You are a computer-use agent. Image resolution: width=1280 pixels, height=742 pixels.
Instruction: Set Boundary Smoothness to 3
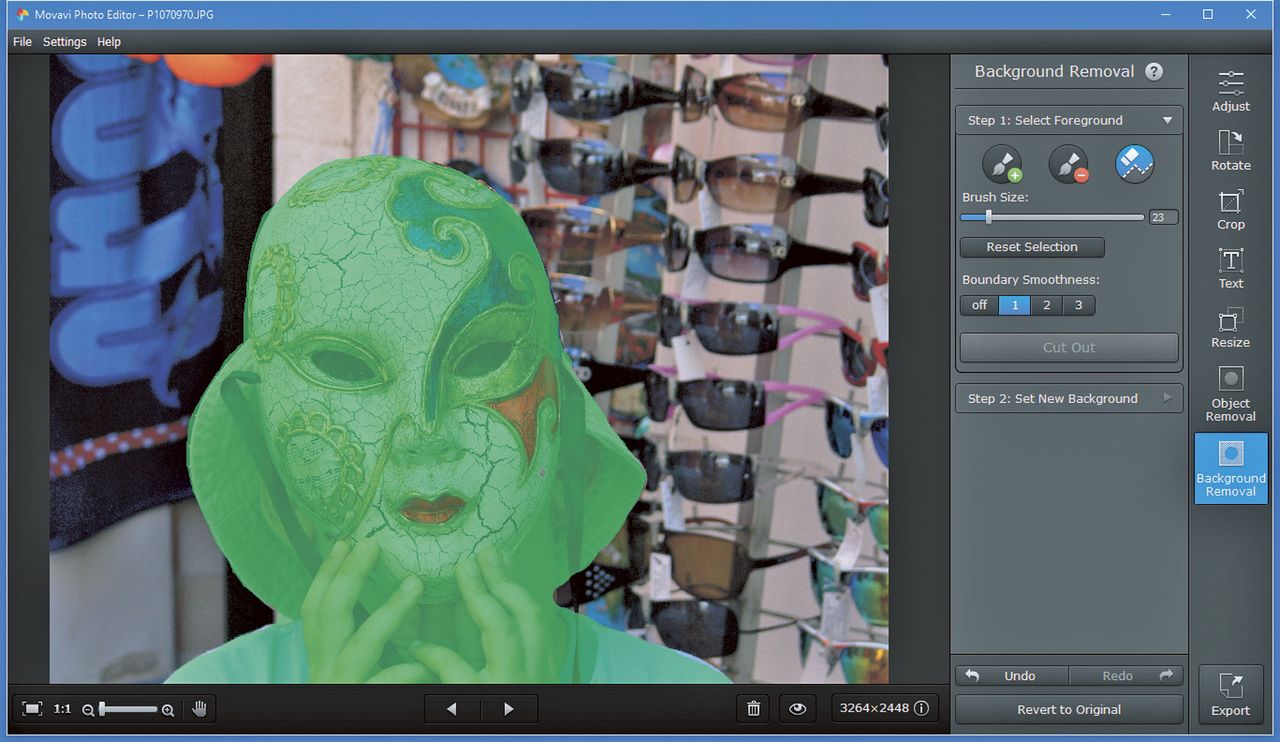1078,305
